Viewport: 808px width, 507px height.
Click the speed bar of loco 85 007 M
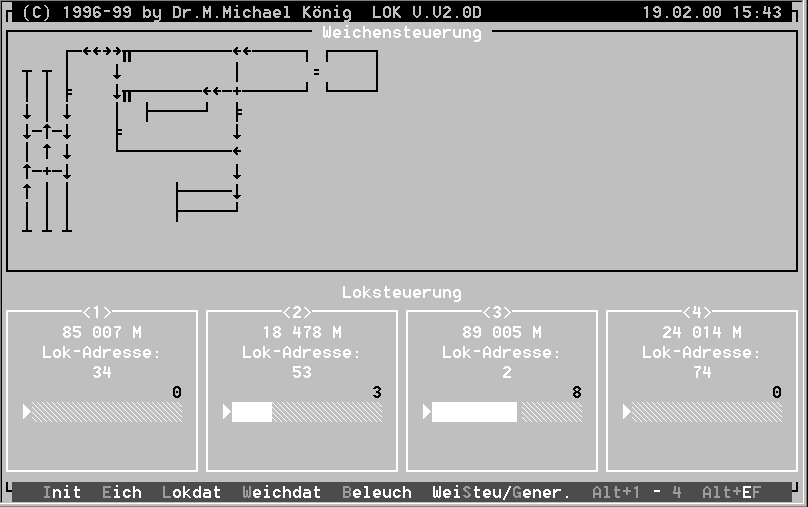coord(107,412)
